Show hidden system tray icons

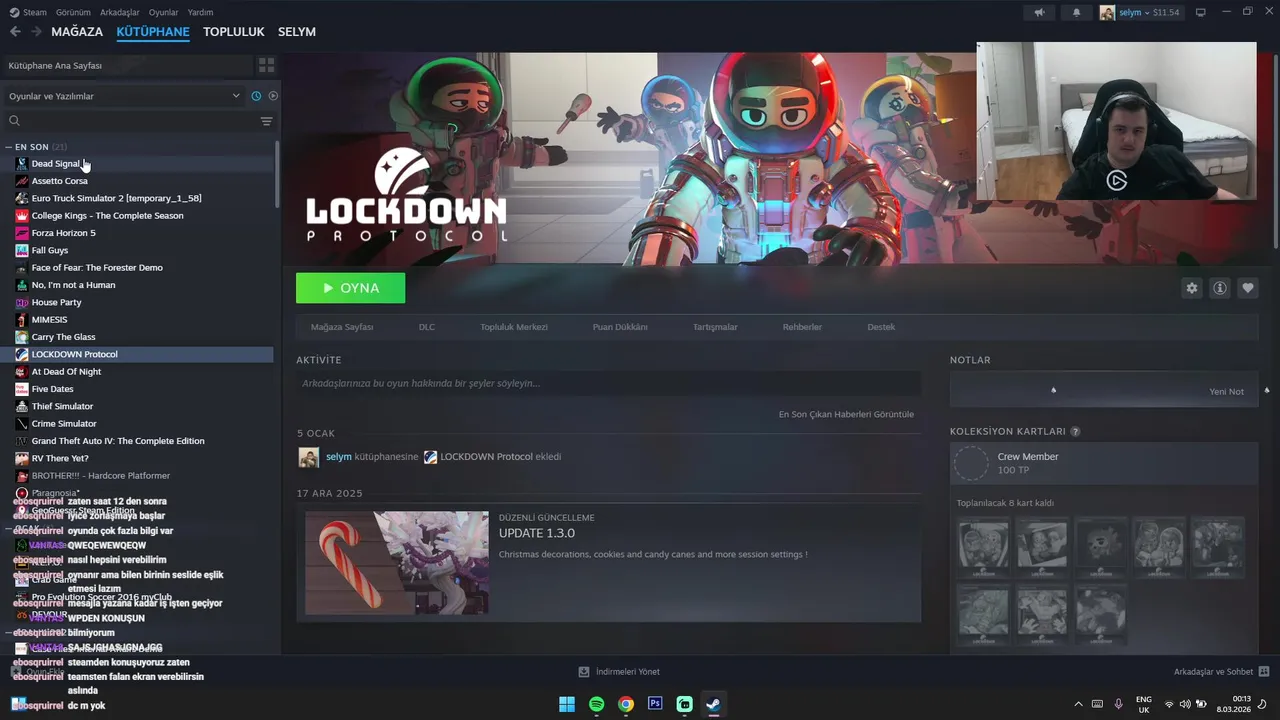[1078, 704]
